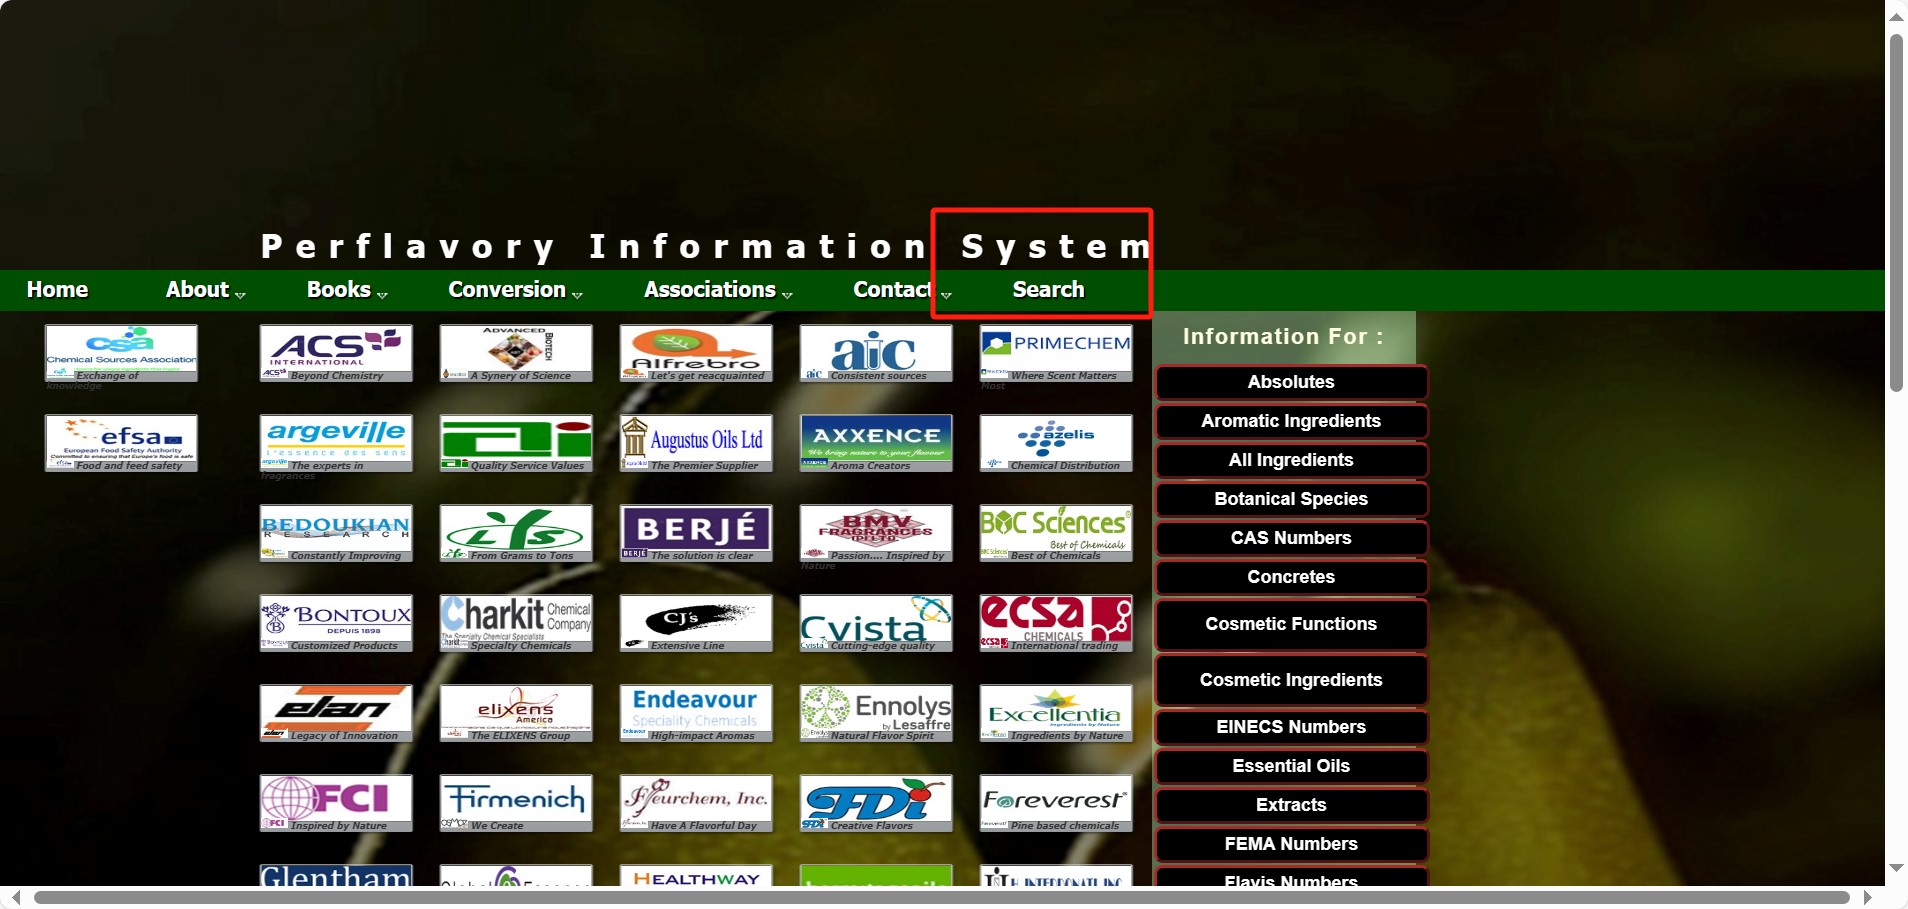This screenshot has width=1908, height=909.
Task: Open the Conversion dropdown menu
Action: (513, 290)
